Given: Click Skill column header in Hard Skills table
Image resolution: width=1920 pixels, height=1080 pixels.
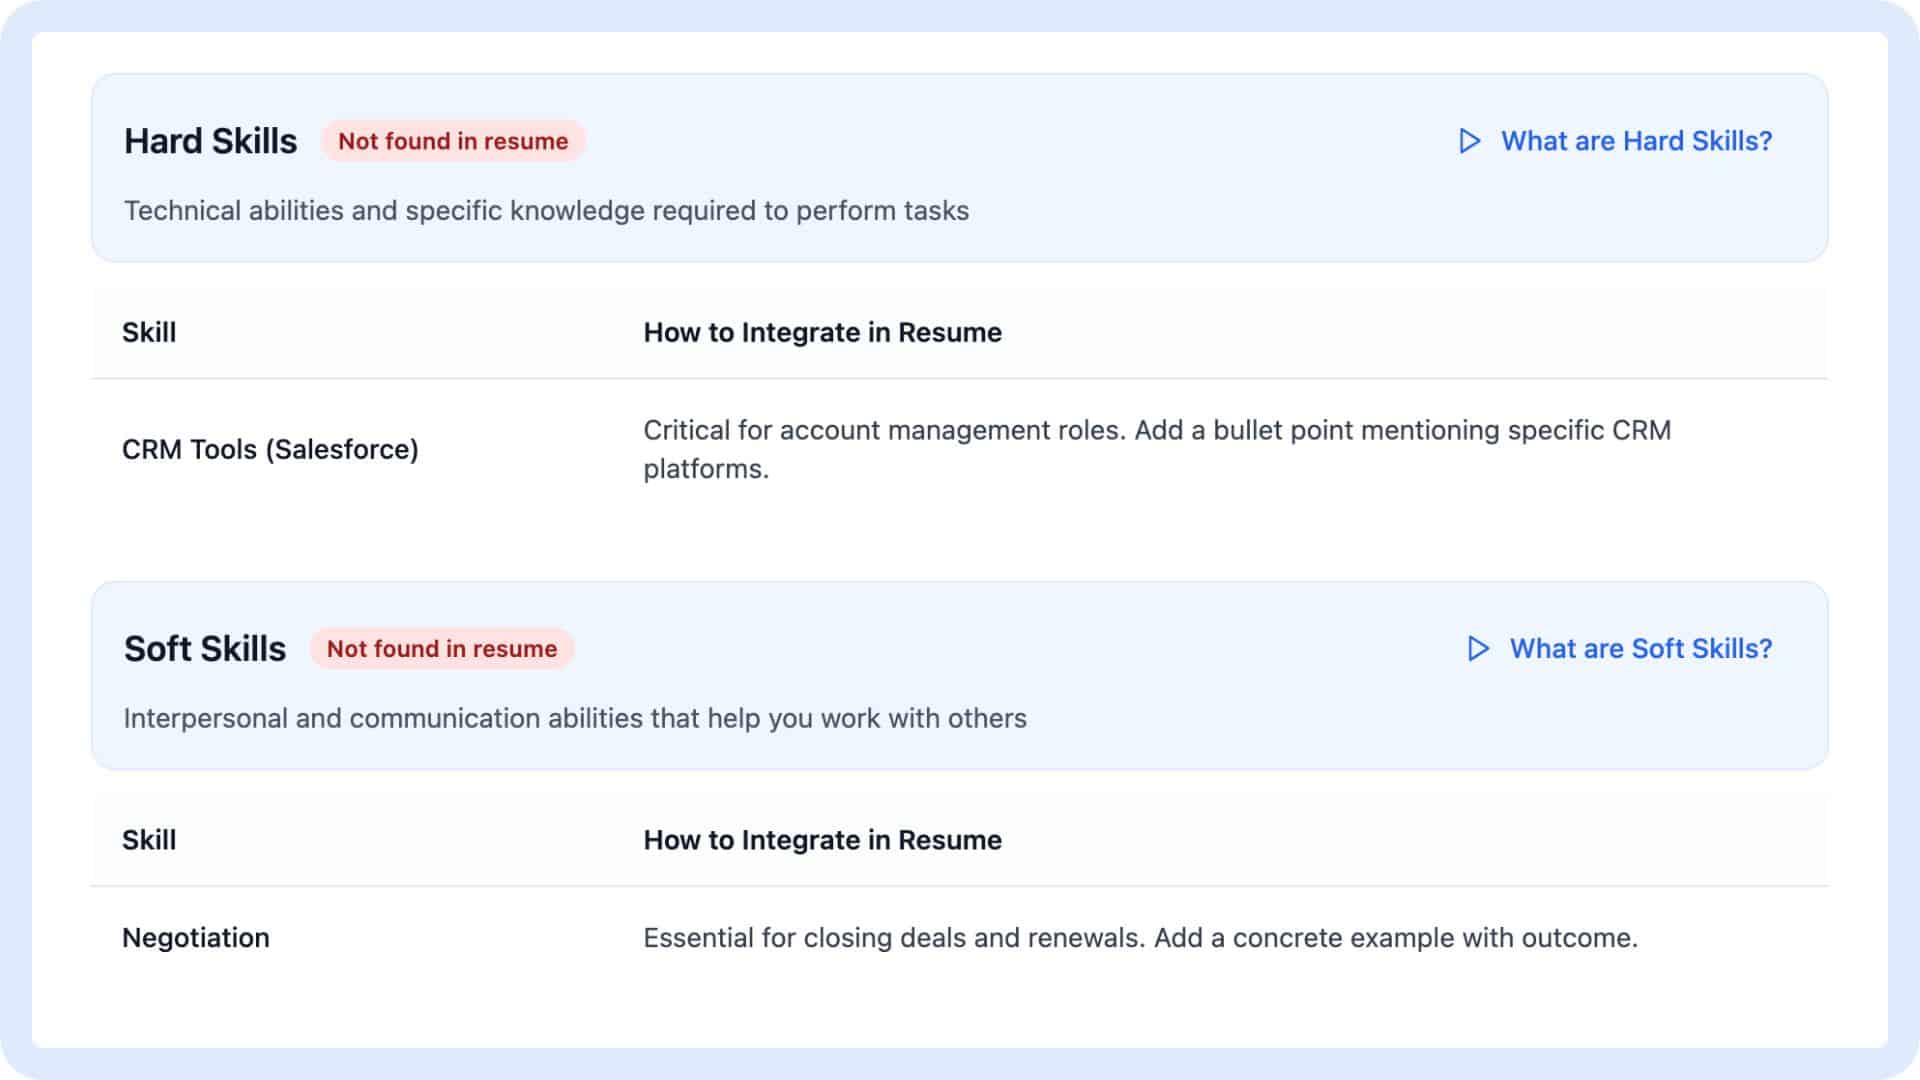Looking at the screenshot, I should [x=149, y=332].
